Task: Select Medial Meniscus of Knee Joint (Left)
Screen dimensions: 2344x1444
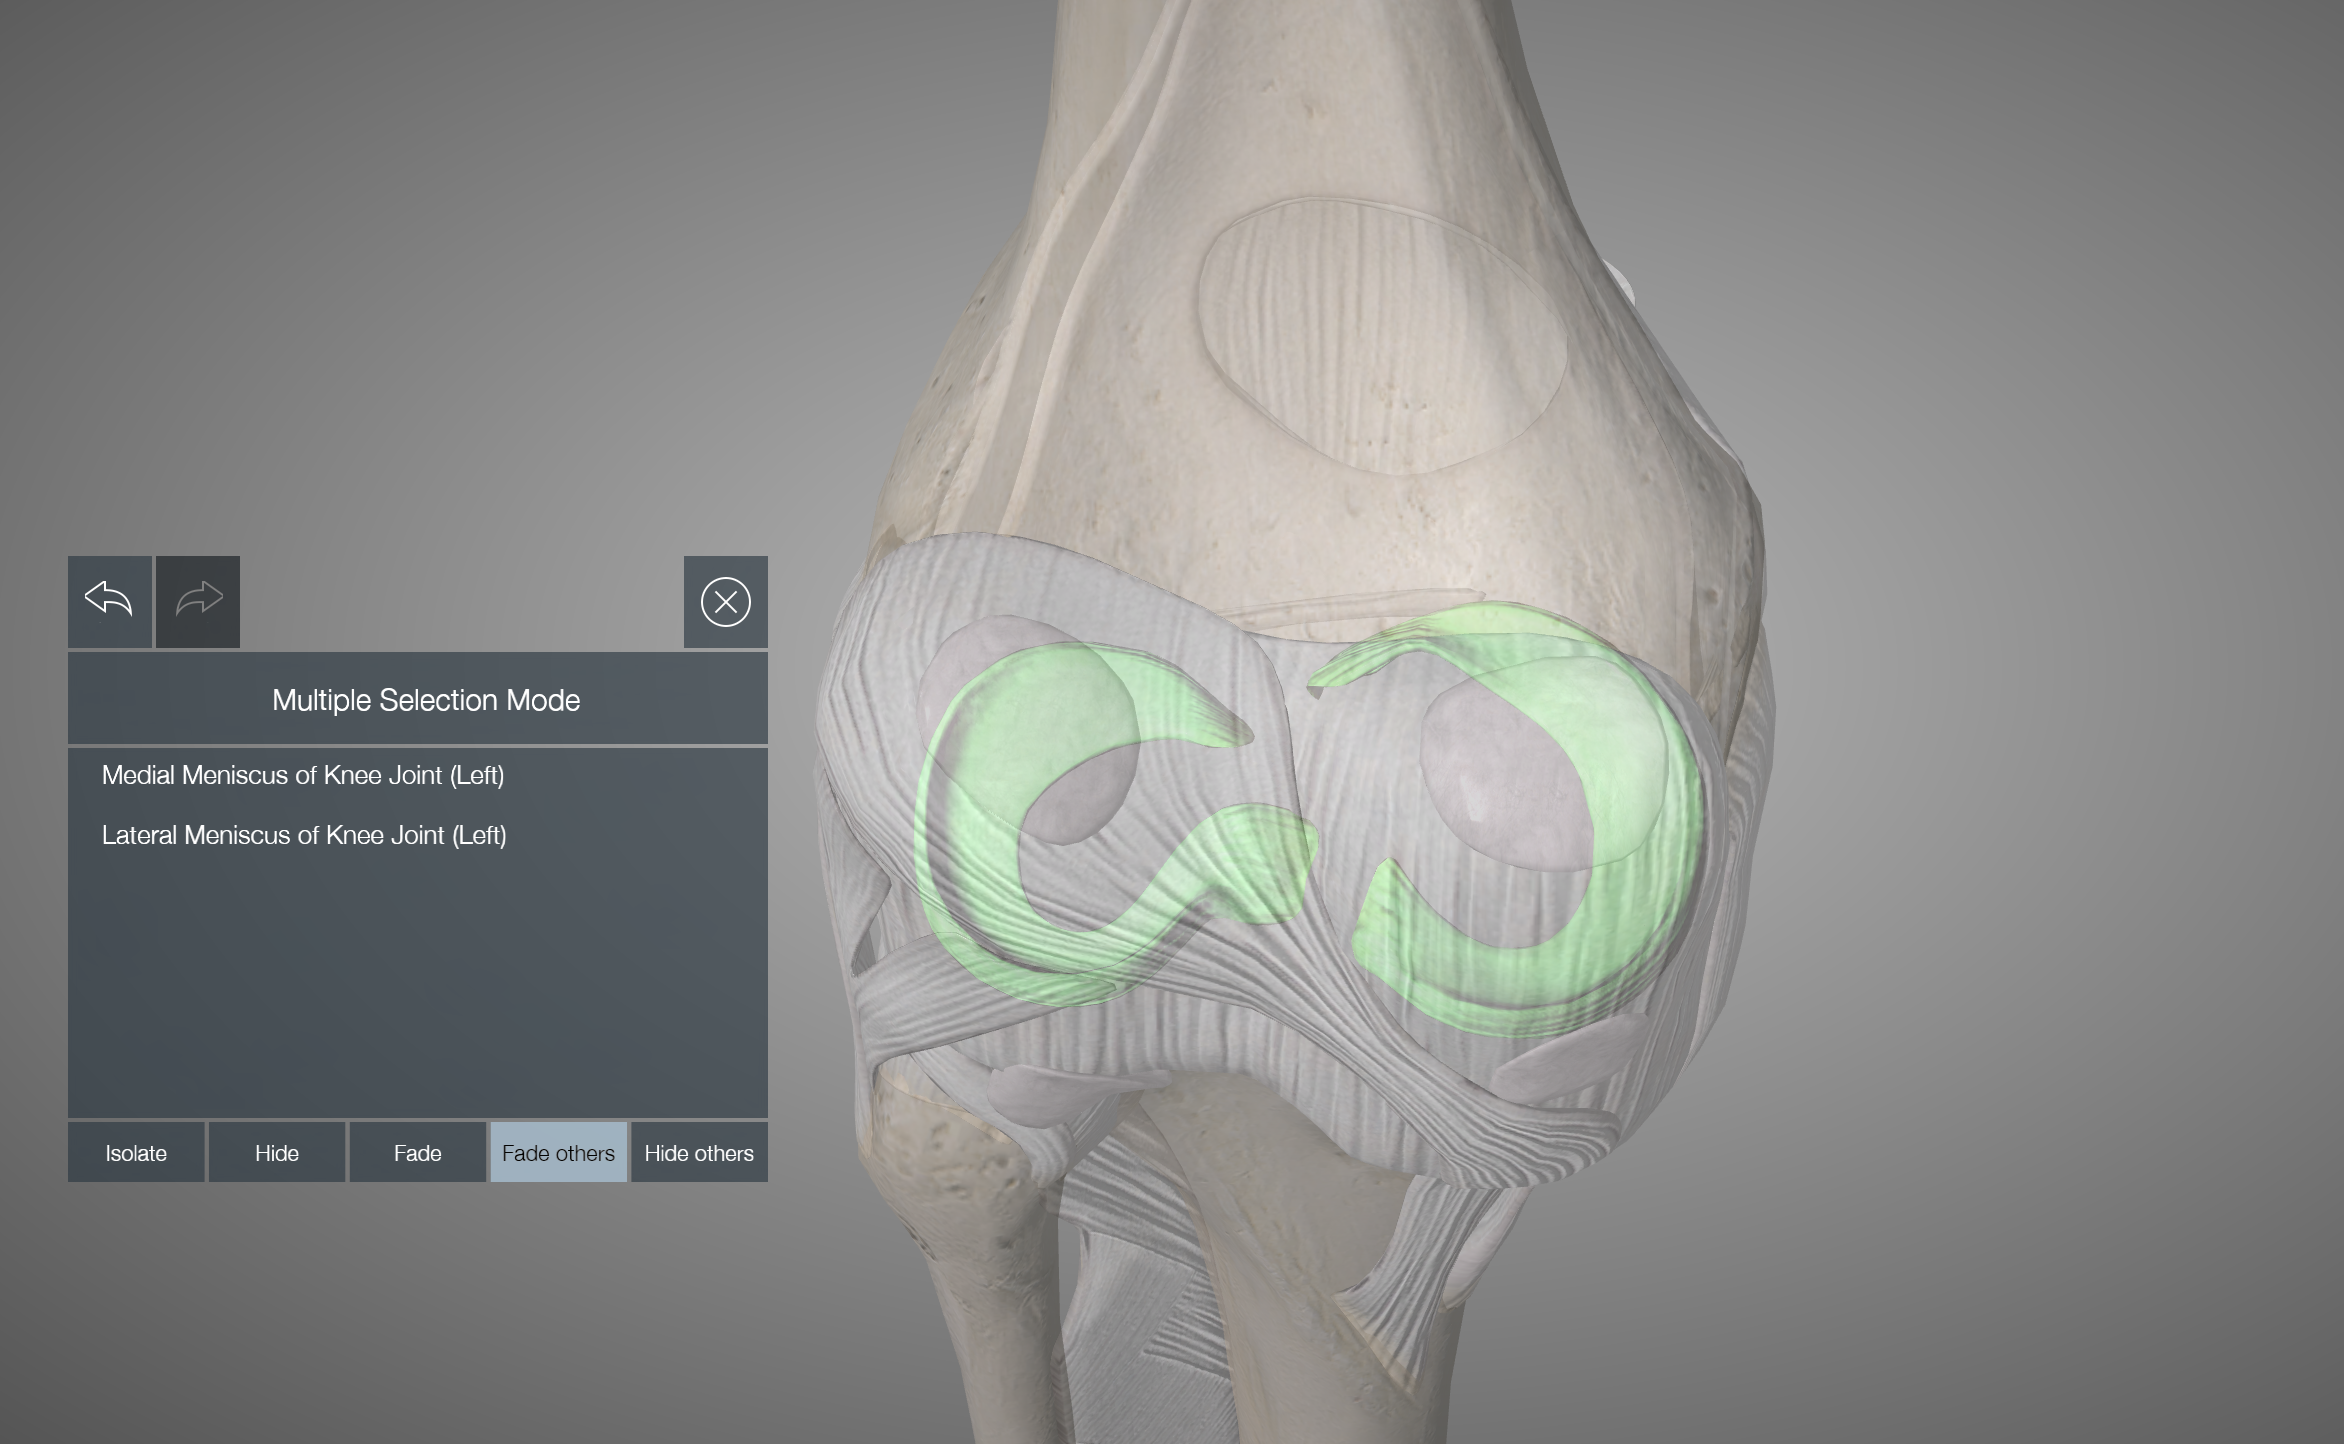Action: tap(303, 775)
